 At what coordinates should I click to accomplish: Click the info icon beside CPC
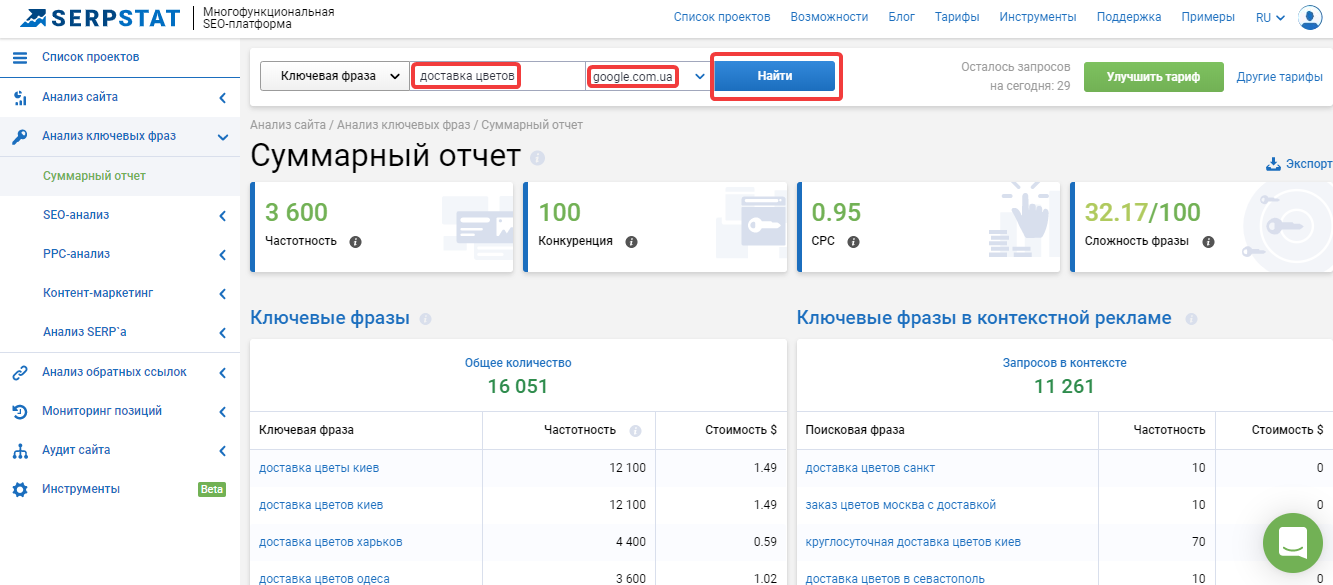click(x=854, y=242)
